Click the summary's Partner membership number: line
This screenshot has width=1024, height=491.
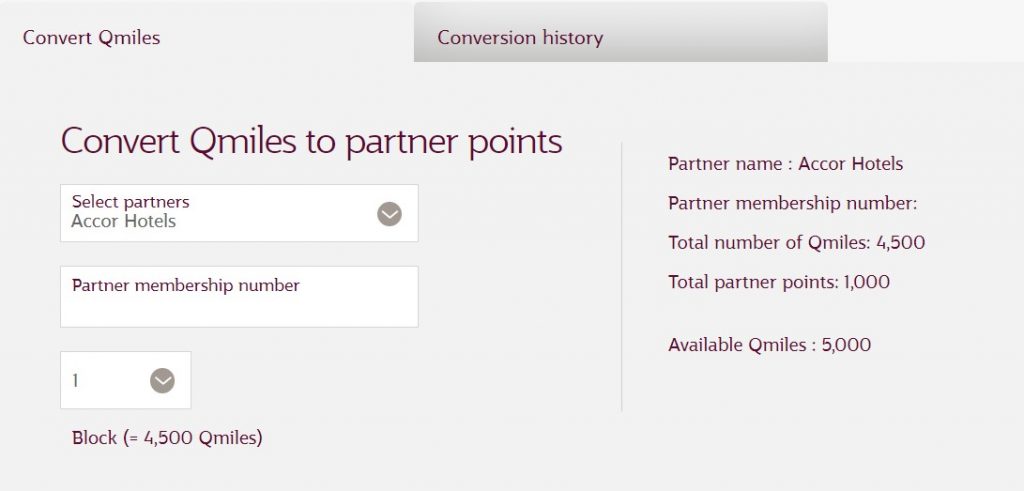[x=793, y=204]
